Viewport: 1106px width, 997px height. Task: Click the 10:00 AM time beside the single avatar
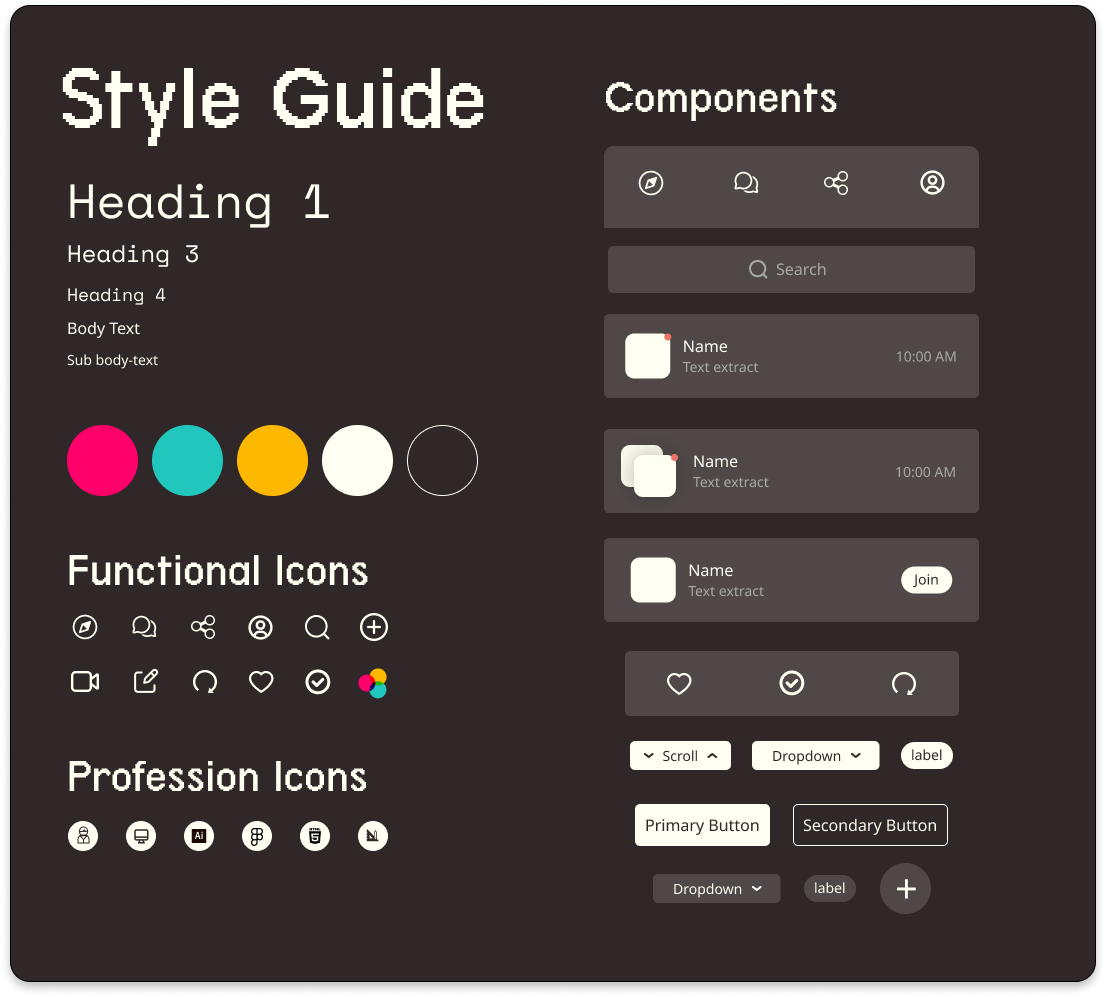926,357
